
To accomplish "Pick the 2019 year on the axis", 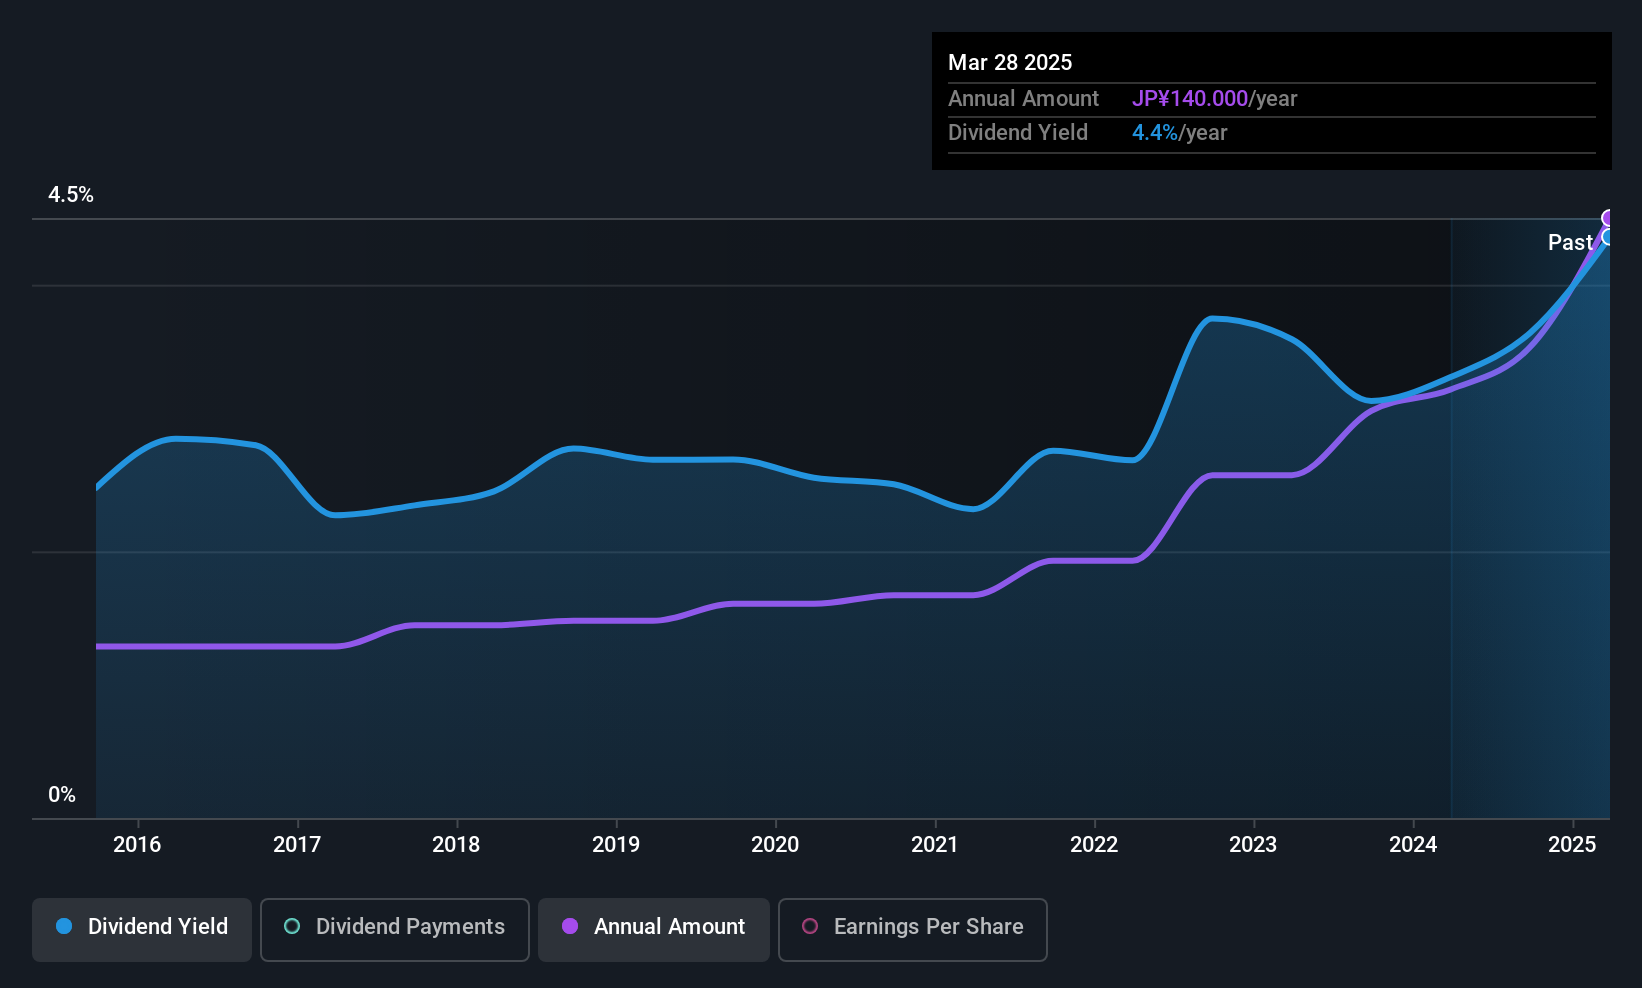I will 616,844.
